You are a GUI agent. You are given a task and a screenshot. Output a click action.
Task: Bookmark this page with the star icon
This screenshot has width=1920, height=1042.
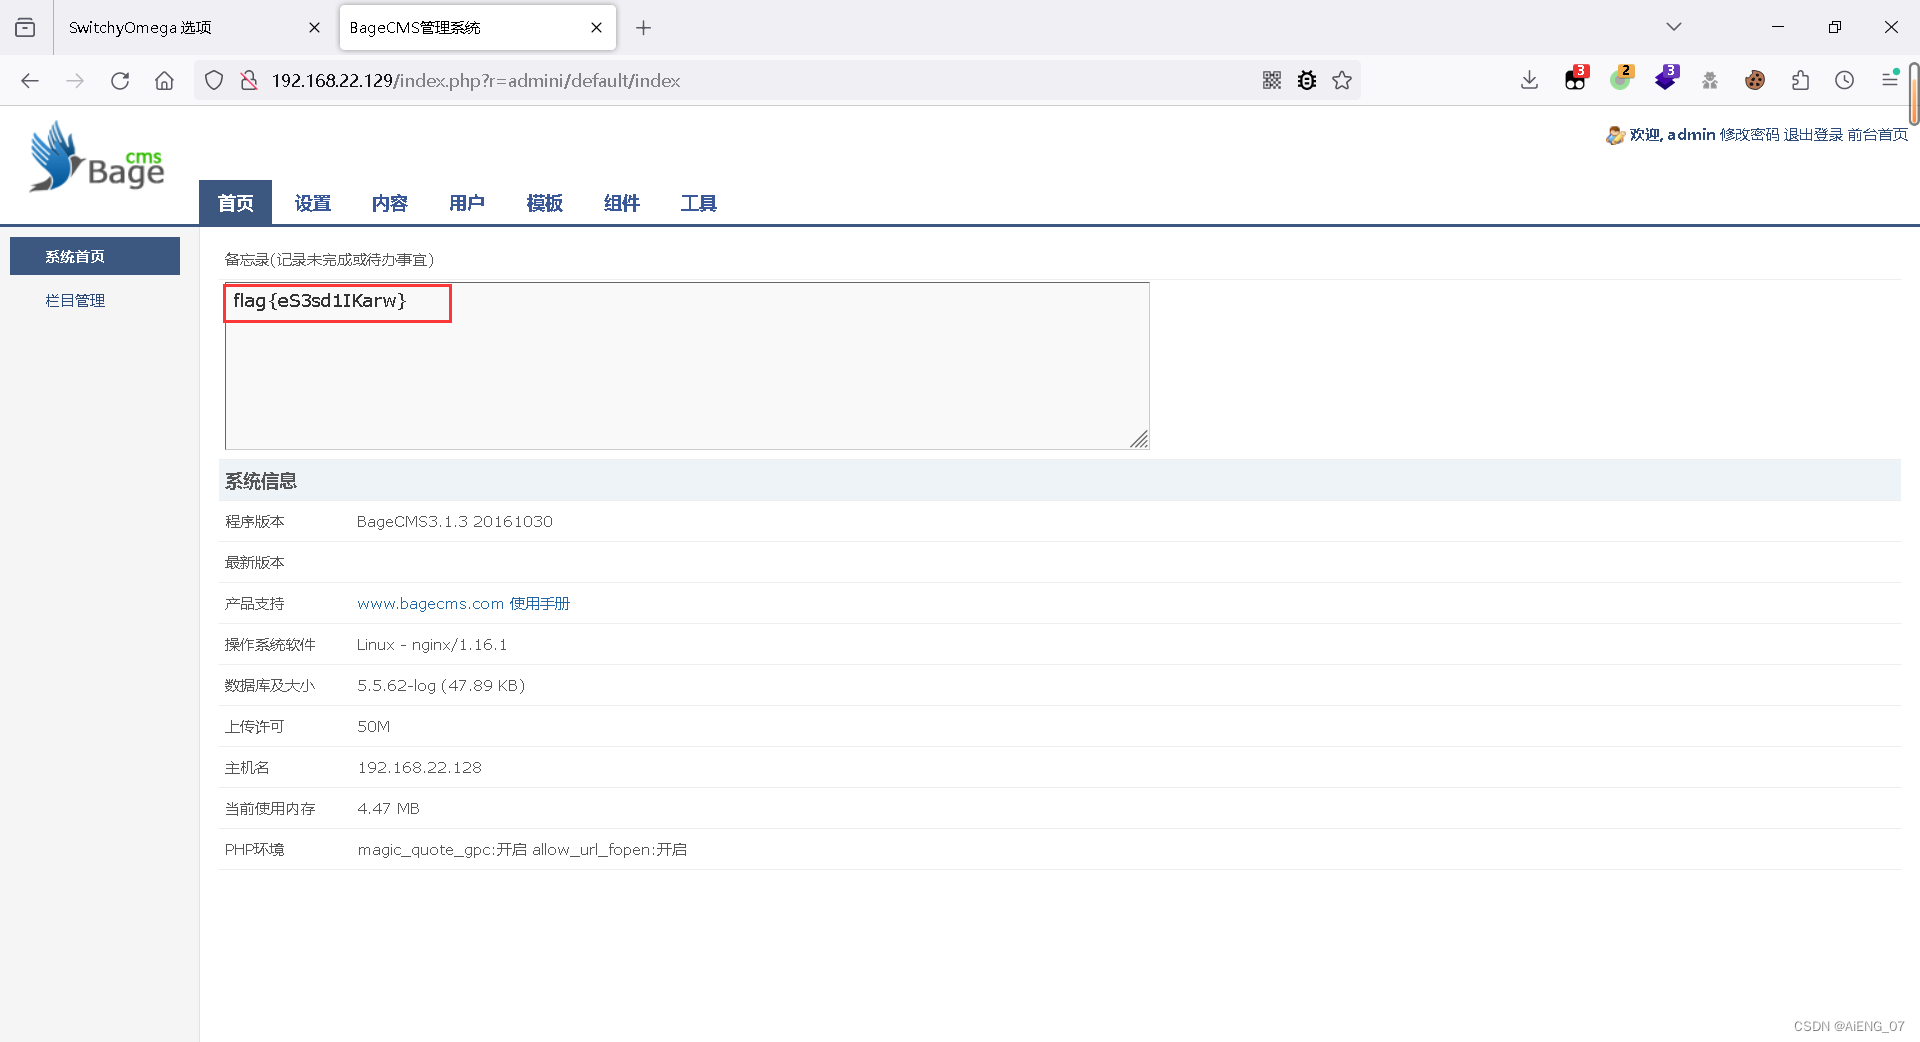click(1342, 80)
